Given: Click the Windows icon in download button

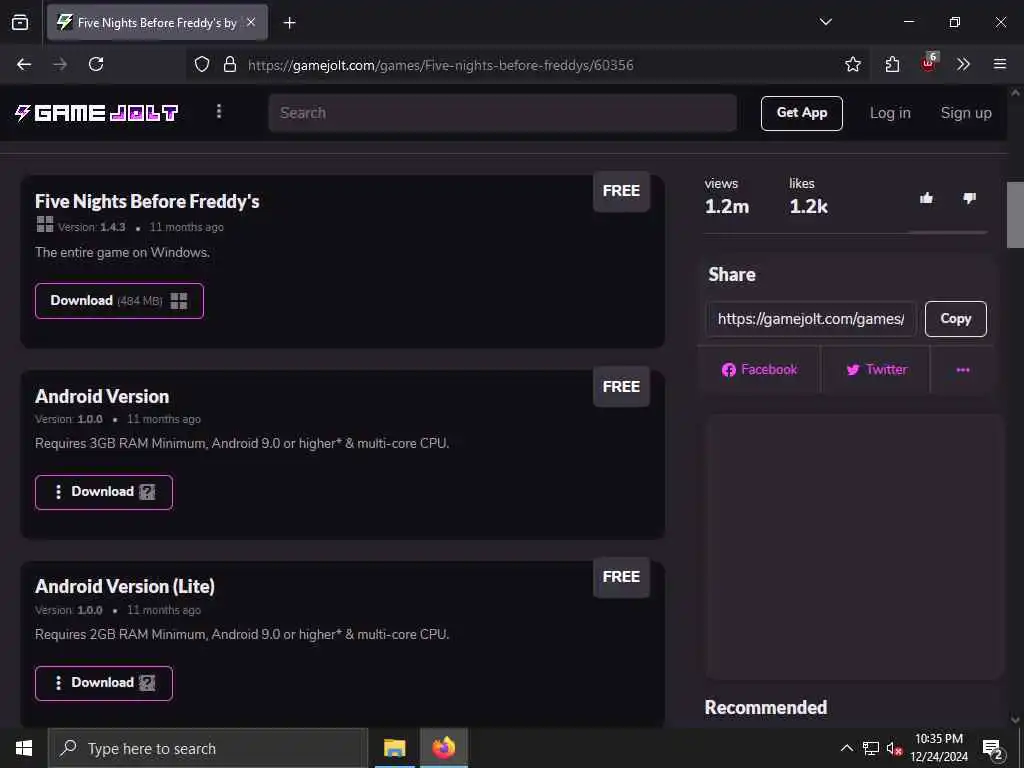Looking at the screenshot, I should point(179,301).
